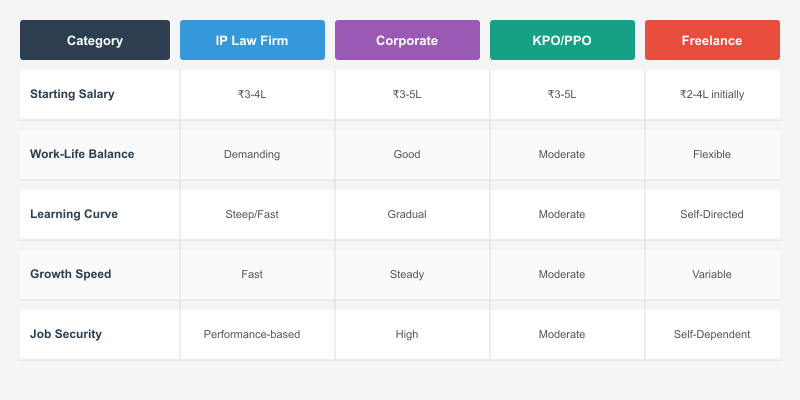Select the red Freelance column header

tap(712, 41)
